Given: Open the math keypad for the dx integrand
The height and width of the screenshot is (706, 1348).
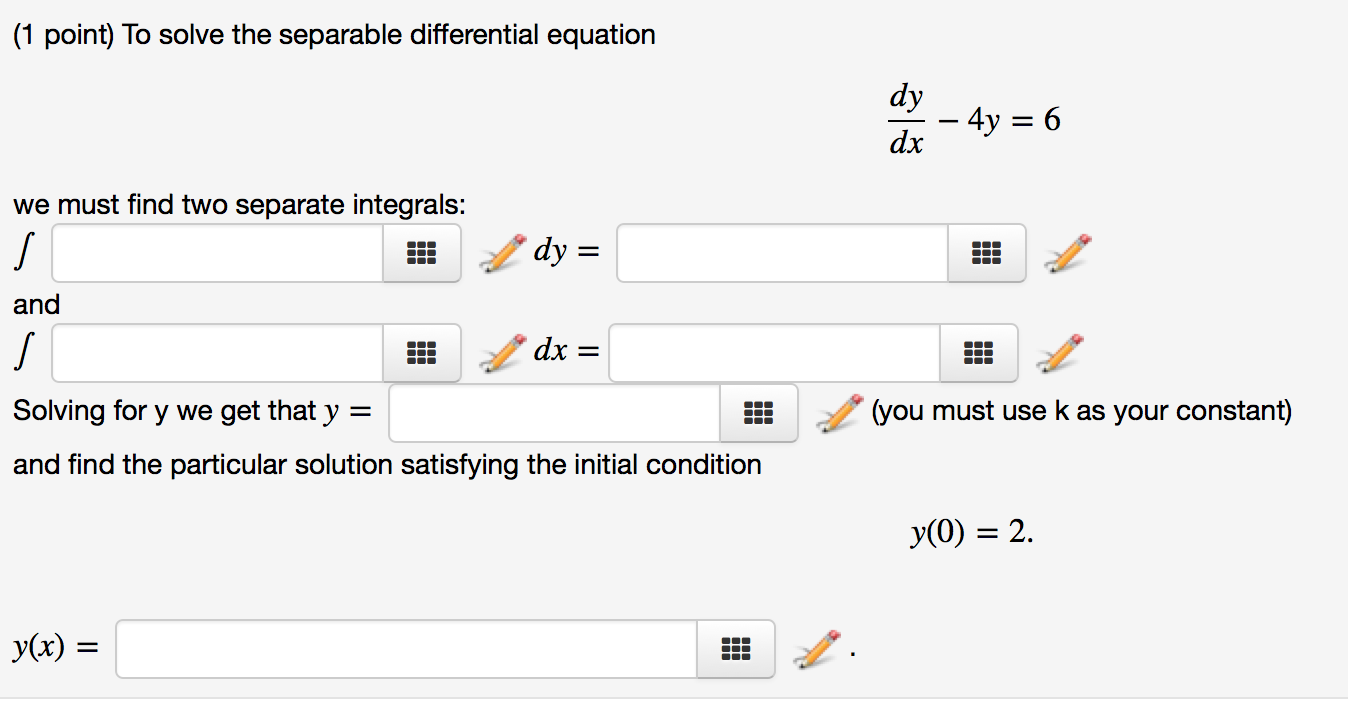Looking at the screenshot, I should [421, 353].
